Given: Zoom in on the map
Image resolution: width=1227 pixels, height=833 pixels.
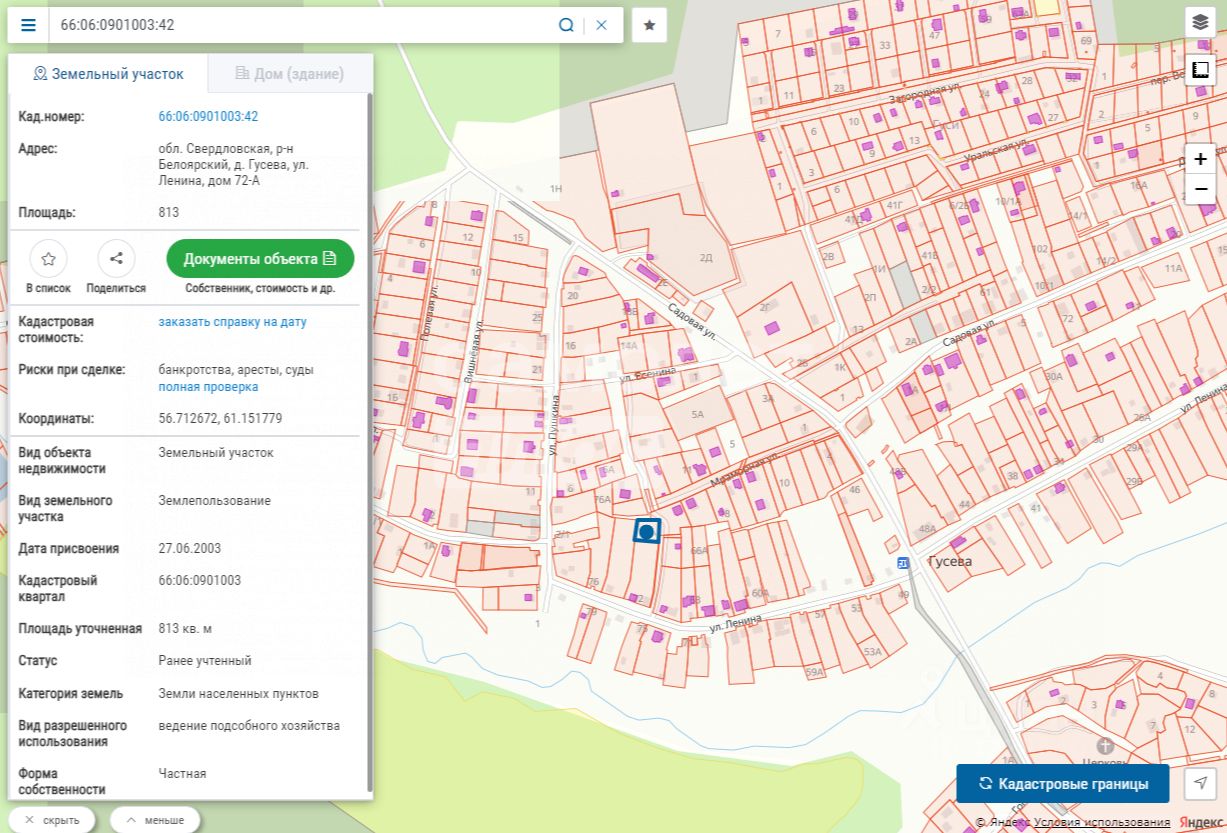Looking at the screenshot, I should [x=1200, y=158].
